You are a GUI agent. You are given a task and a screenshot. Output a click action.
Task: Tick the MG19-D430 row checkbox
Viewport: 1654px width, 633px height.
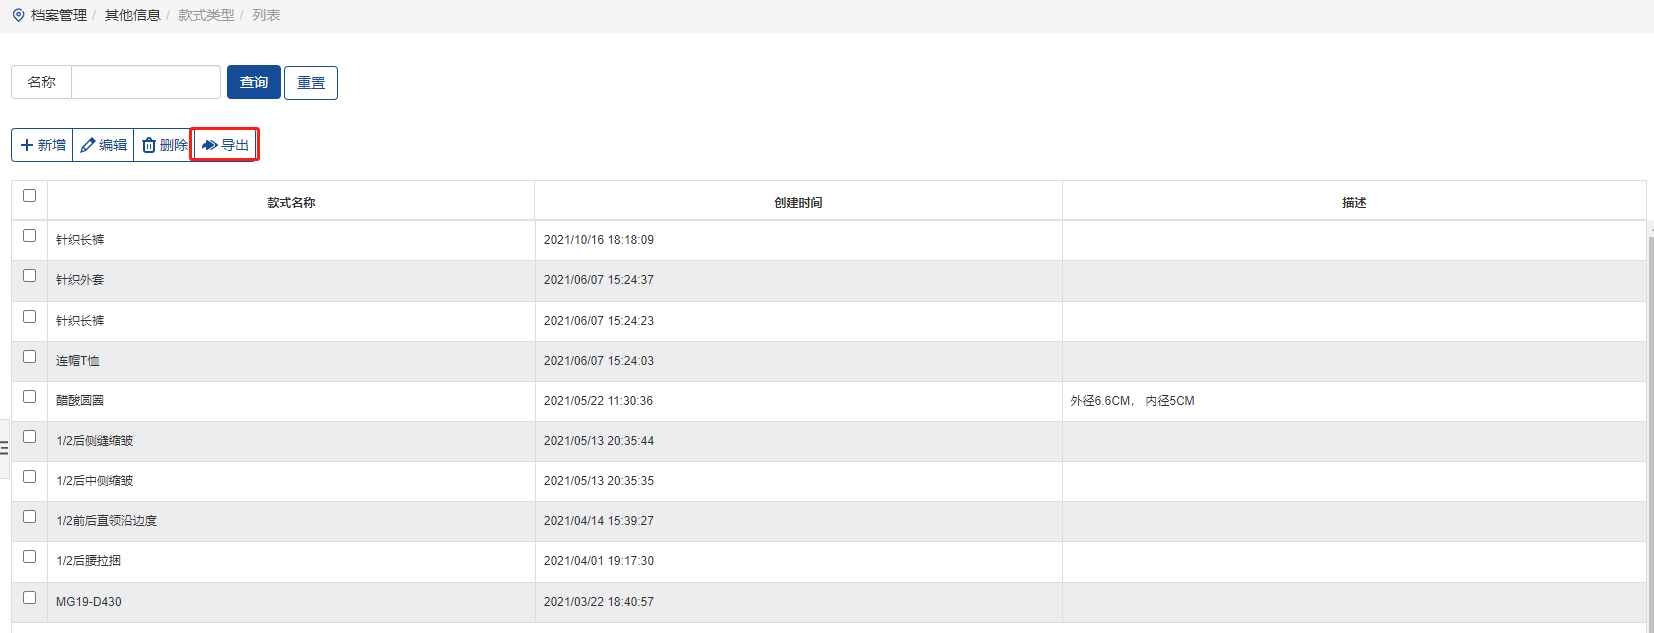point(29,597)
